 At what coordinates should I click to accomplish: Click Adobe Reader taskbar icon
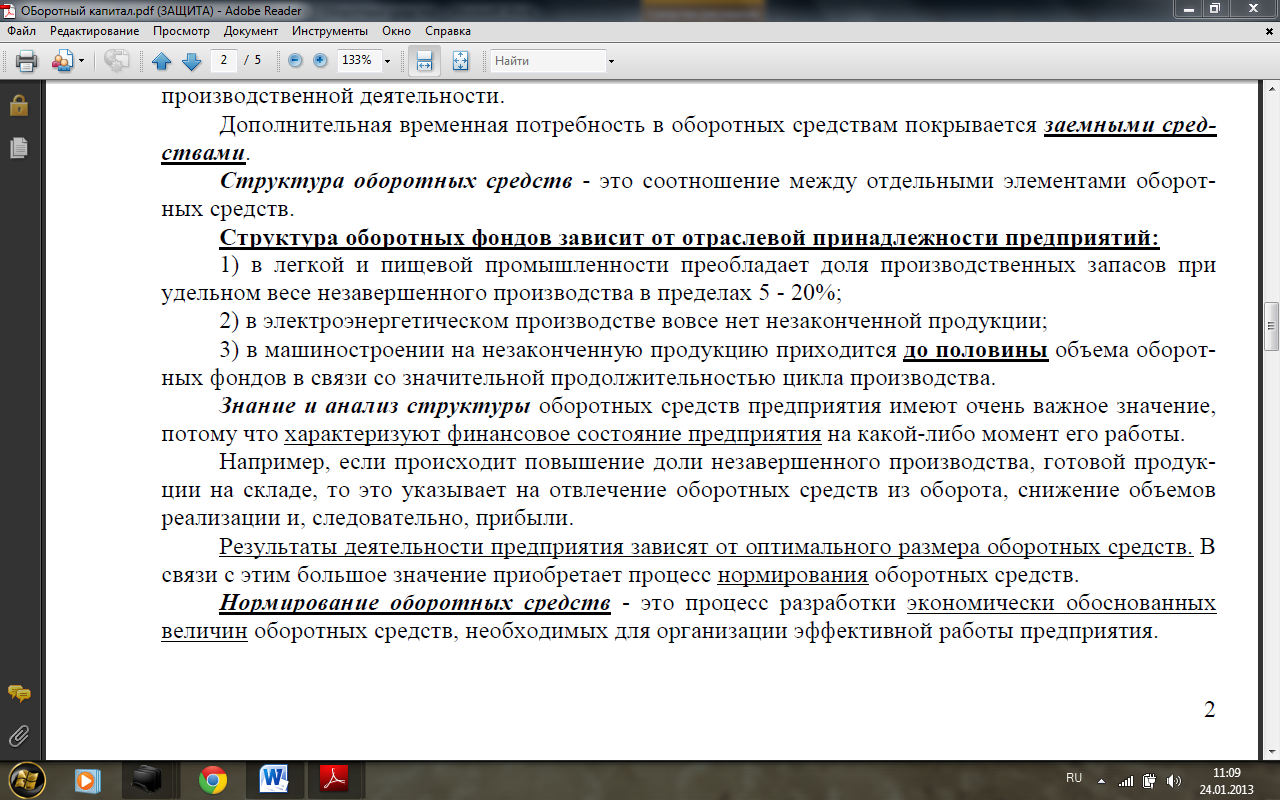[x=333, y=779]
